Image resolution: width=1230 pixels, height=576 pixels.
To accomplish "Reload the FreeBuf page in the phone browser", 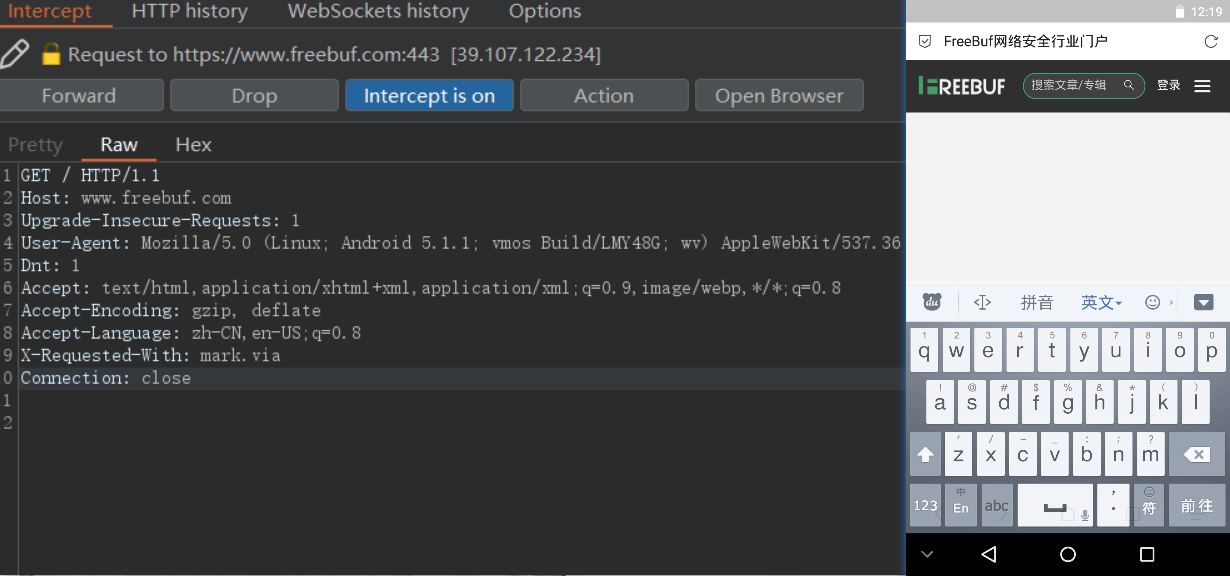I will 1210,42.
